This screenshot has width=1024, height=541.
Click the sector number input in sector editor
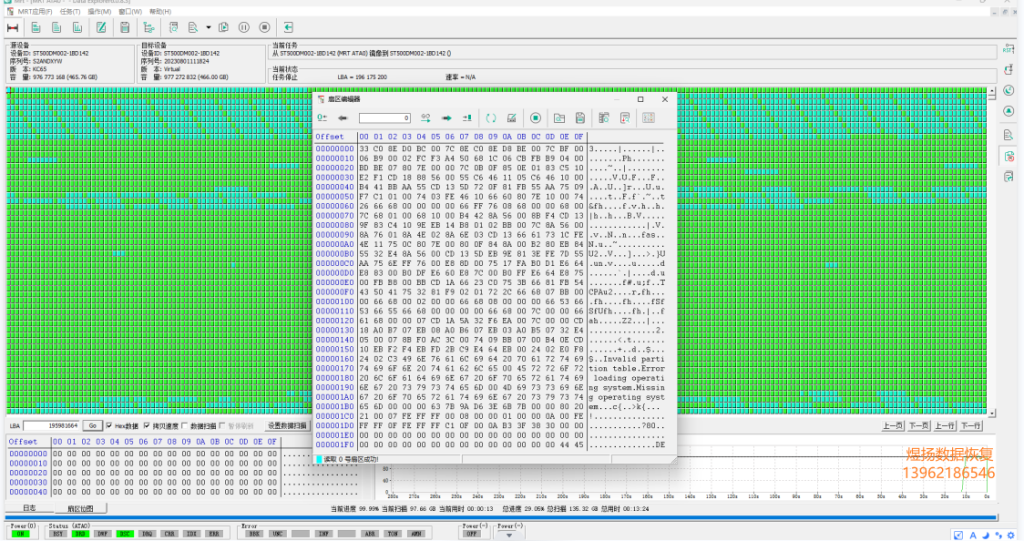tap(384, 118)
